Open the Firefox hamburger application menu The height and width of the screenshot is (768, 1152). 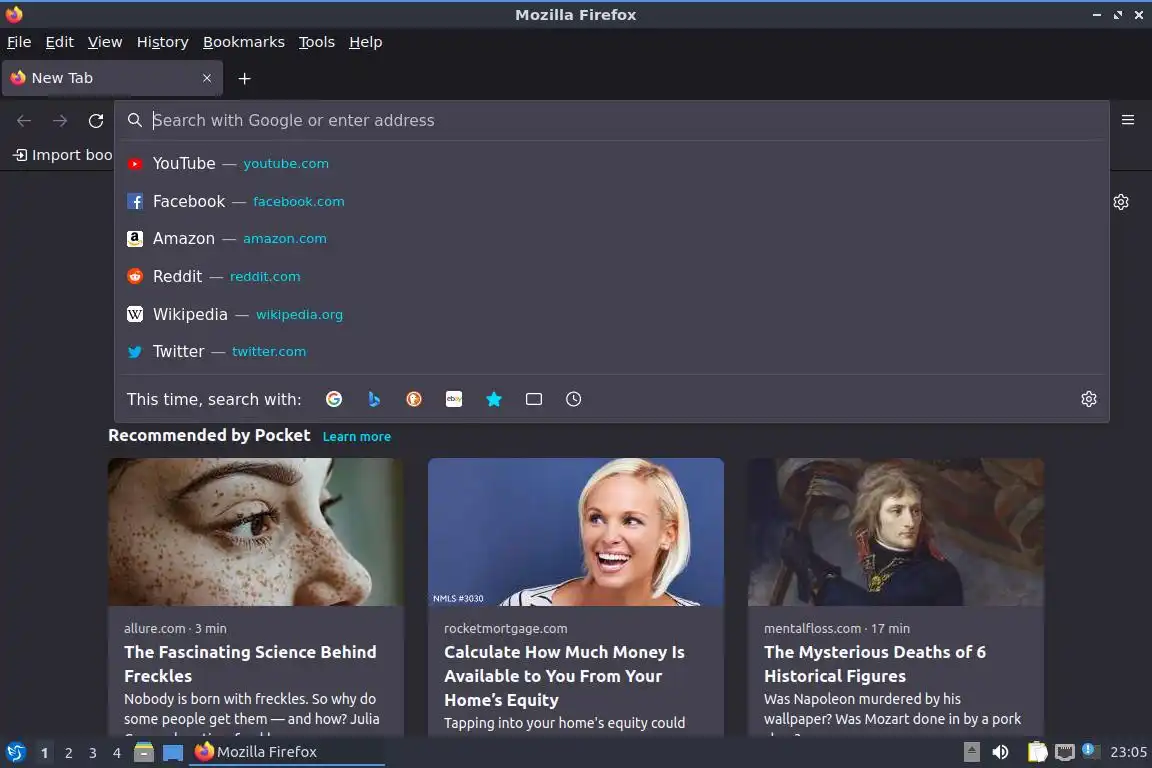(1128, 120)
